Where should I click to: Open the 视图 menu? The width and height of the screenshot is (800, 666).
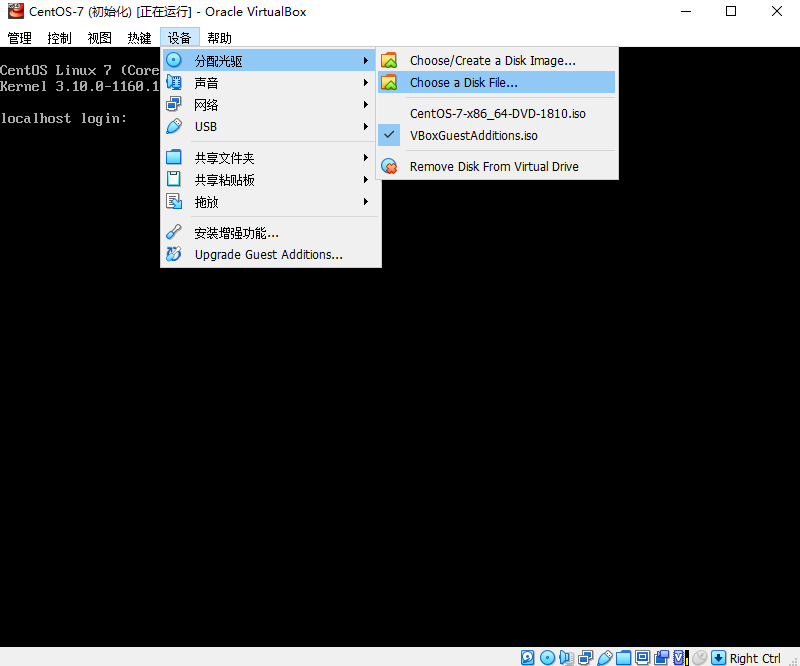(99, 38)
